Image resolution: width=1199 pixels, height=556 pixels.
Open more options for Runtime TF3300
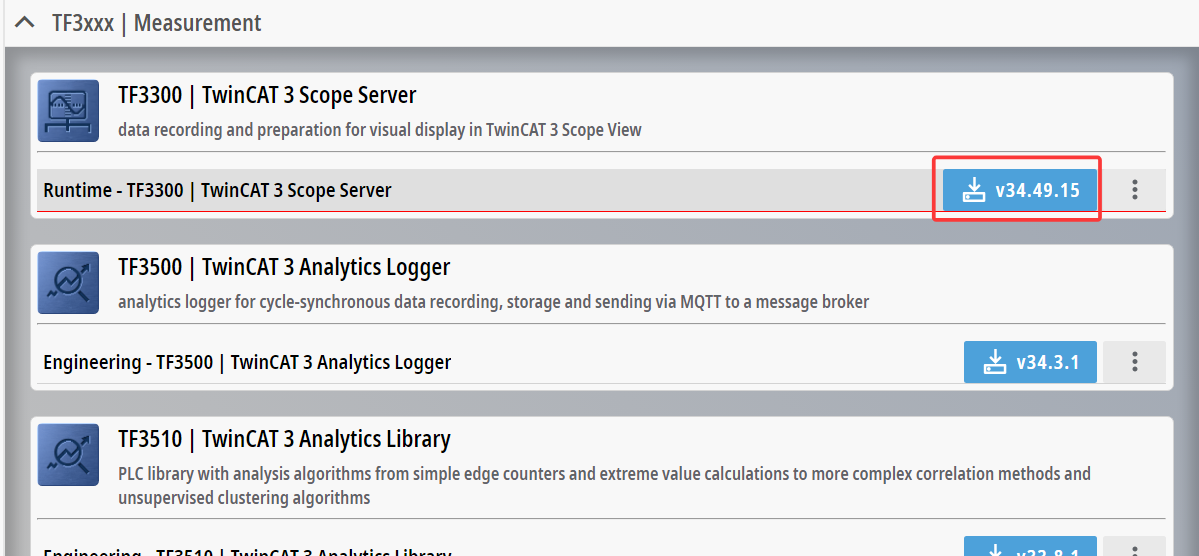[x=1134, y=190]
